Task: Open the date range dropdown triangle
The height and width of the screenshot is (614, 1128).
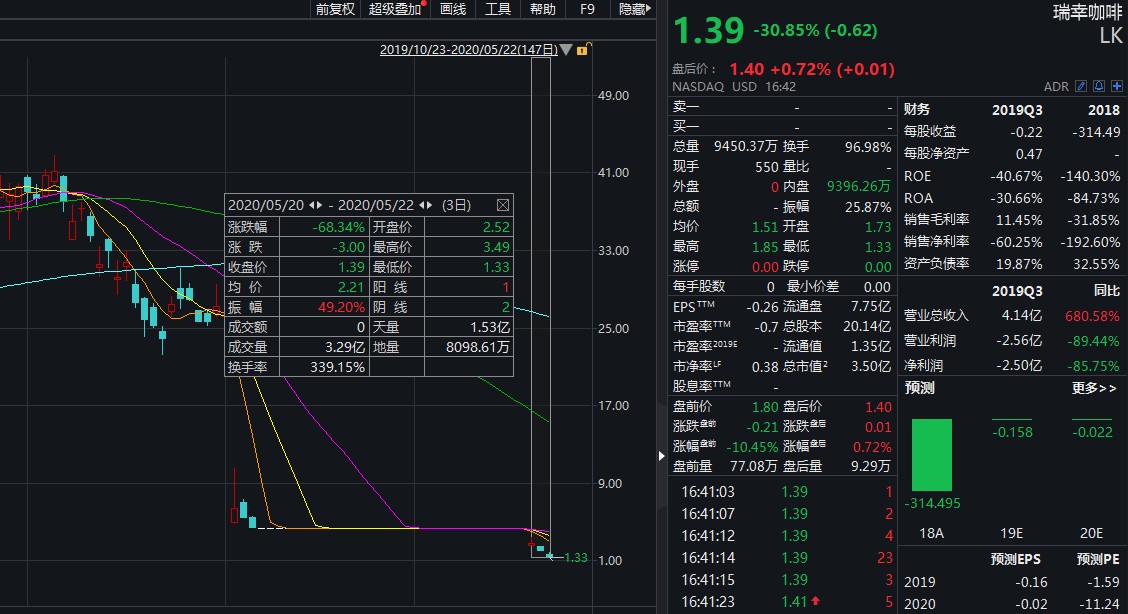Action: 566,50
